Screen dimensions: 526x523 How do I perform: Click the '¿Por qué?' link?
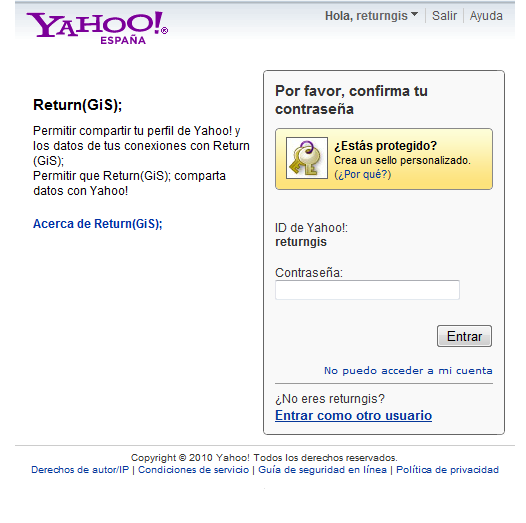point(363,174)
